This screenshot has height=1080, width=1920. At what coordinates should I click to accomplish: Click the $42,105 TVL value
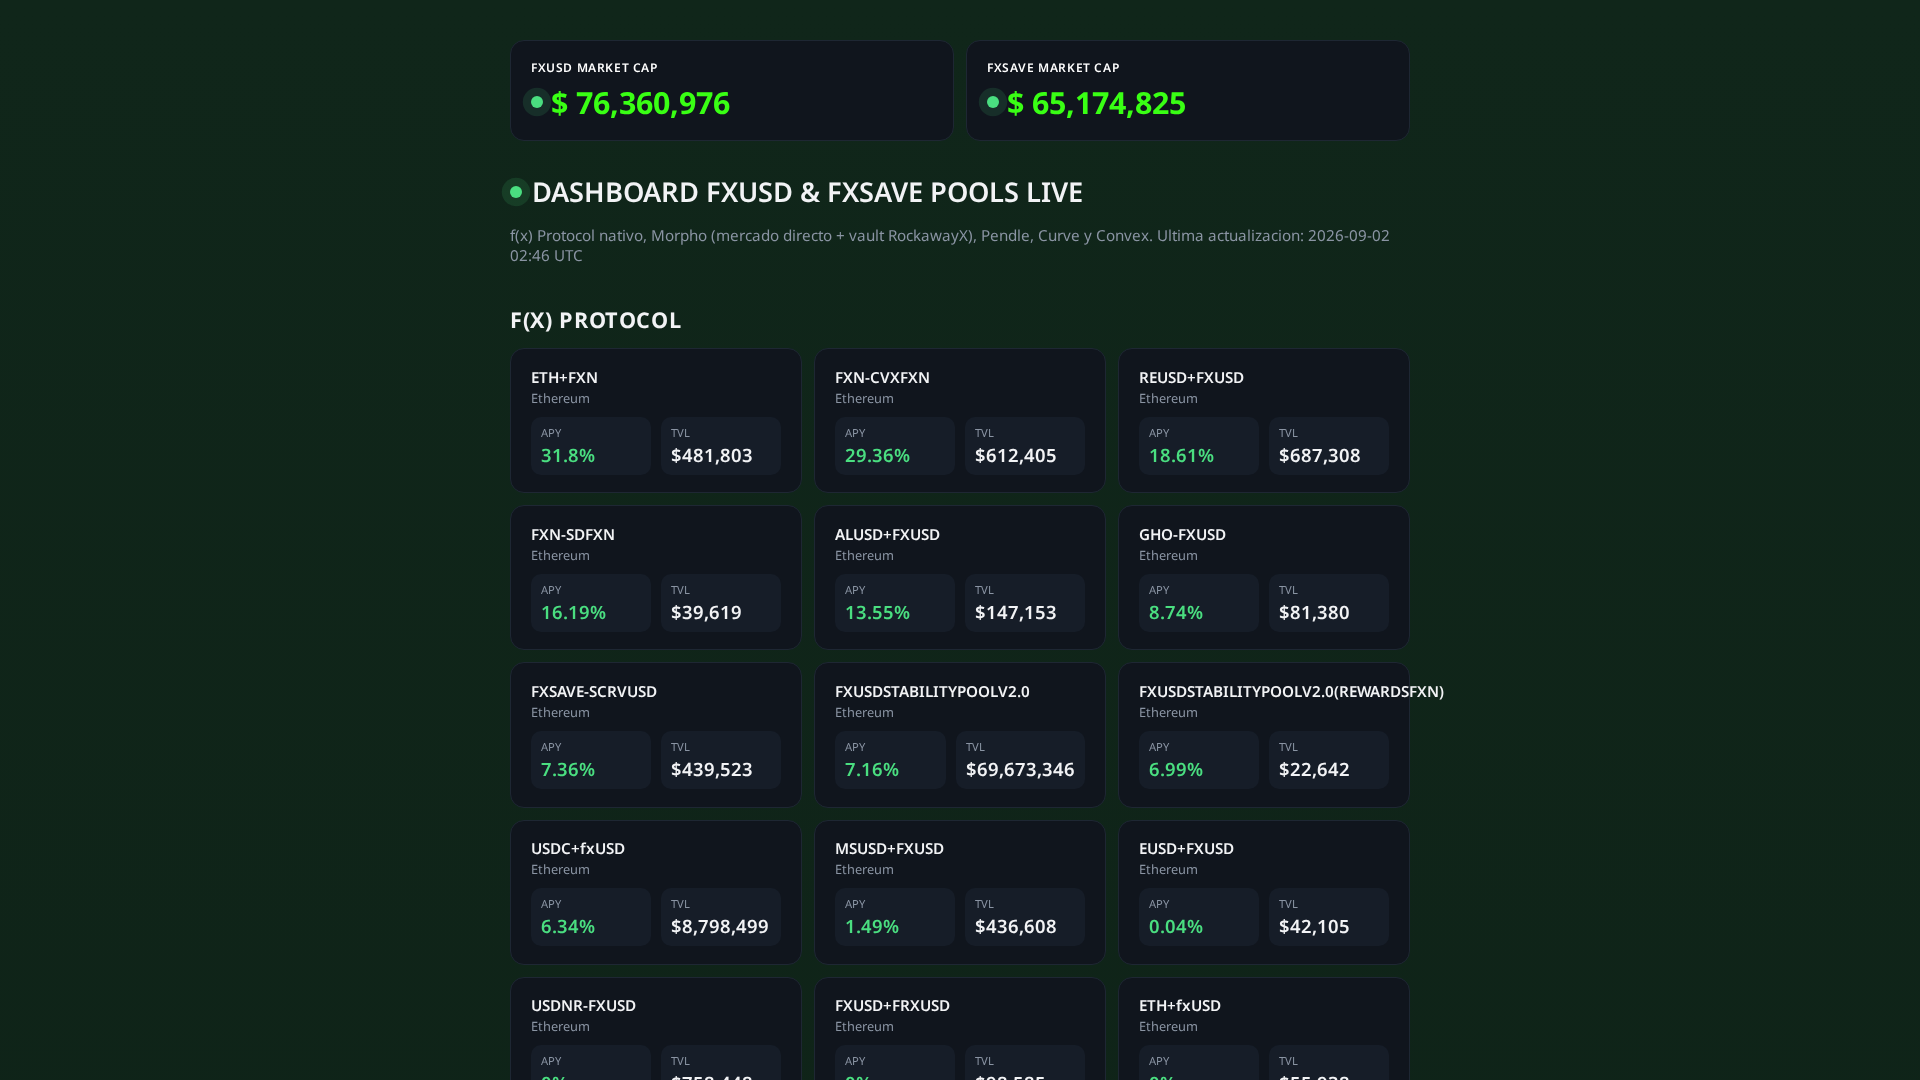click(x=1315, y=926)
